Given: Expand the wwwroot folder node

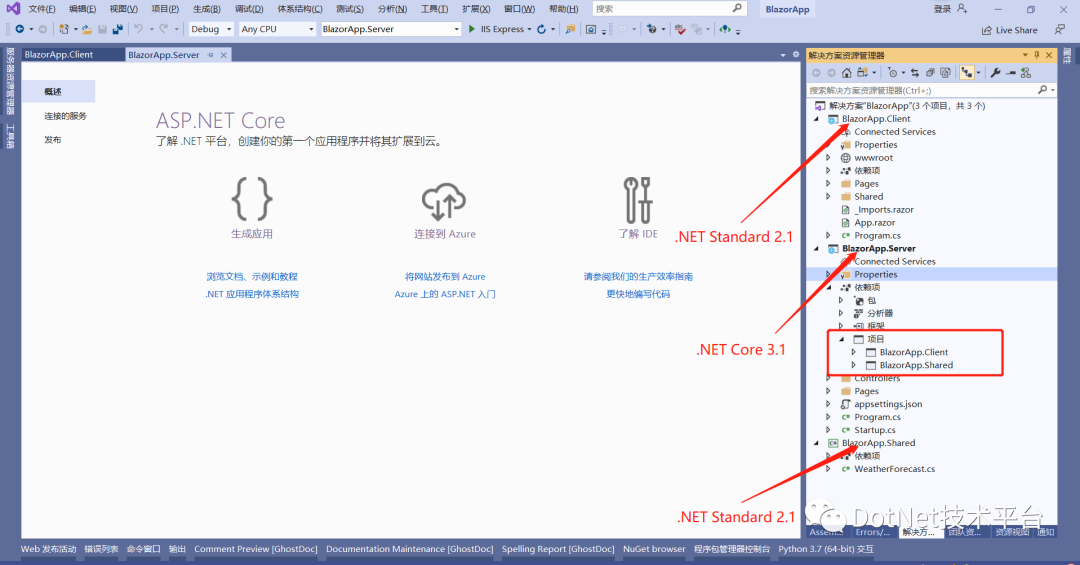Looking at the screenshot, I should click(829, 158).
